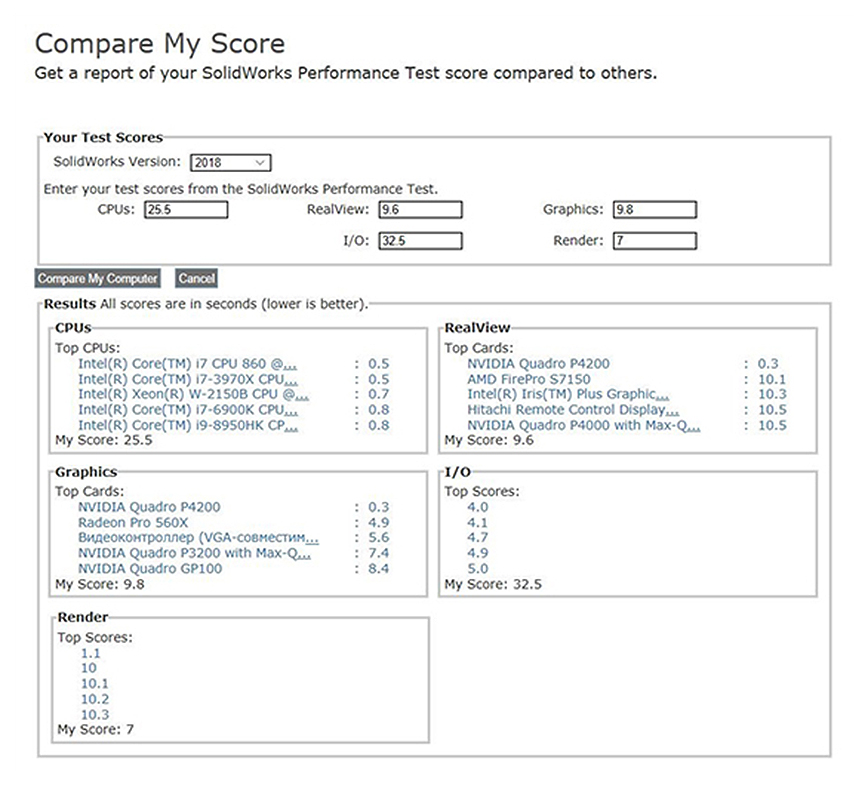Open Intel Core i7-3970X CPU link

pyautogui.click(x=188, y=379)
